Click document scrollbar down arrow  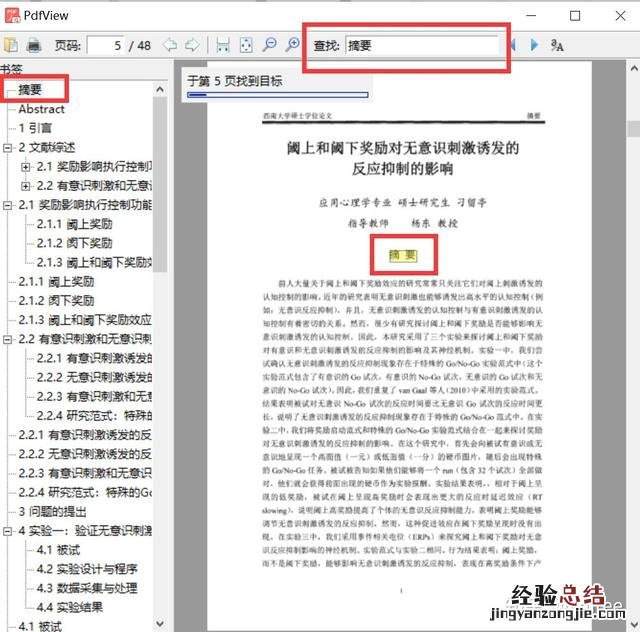(634, 625)
